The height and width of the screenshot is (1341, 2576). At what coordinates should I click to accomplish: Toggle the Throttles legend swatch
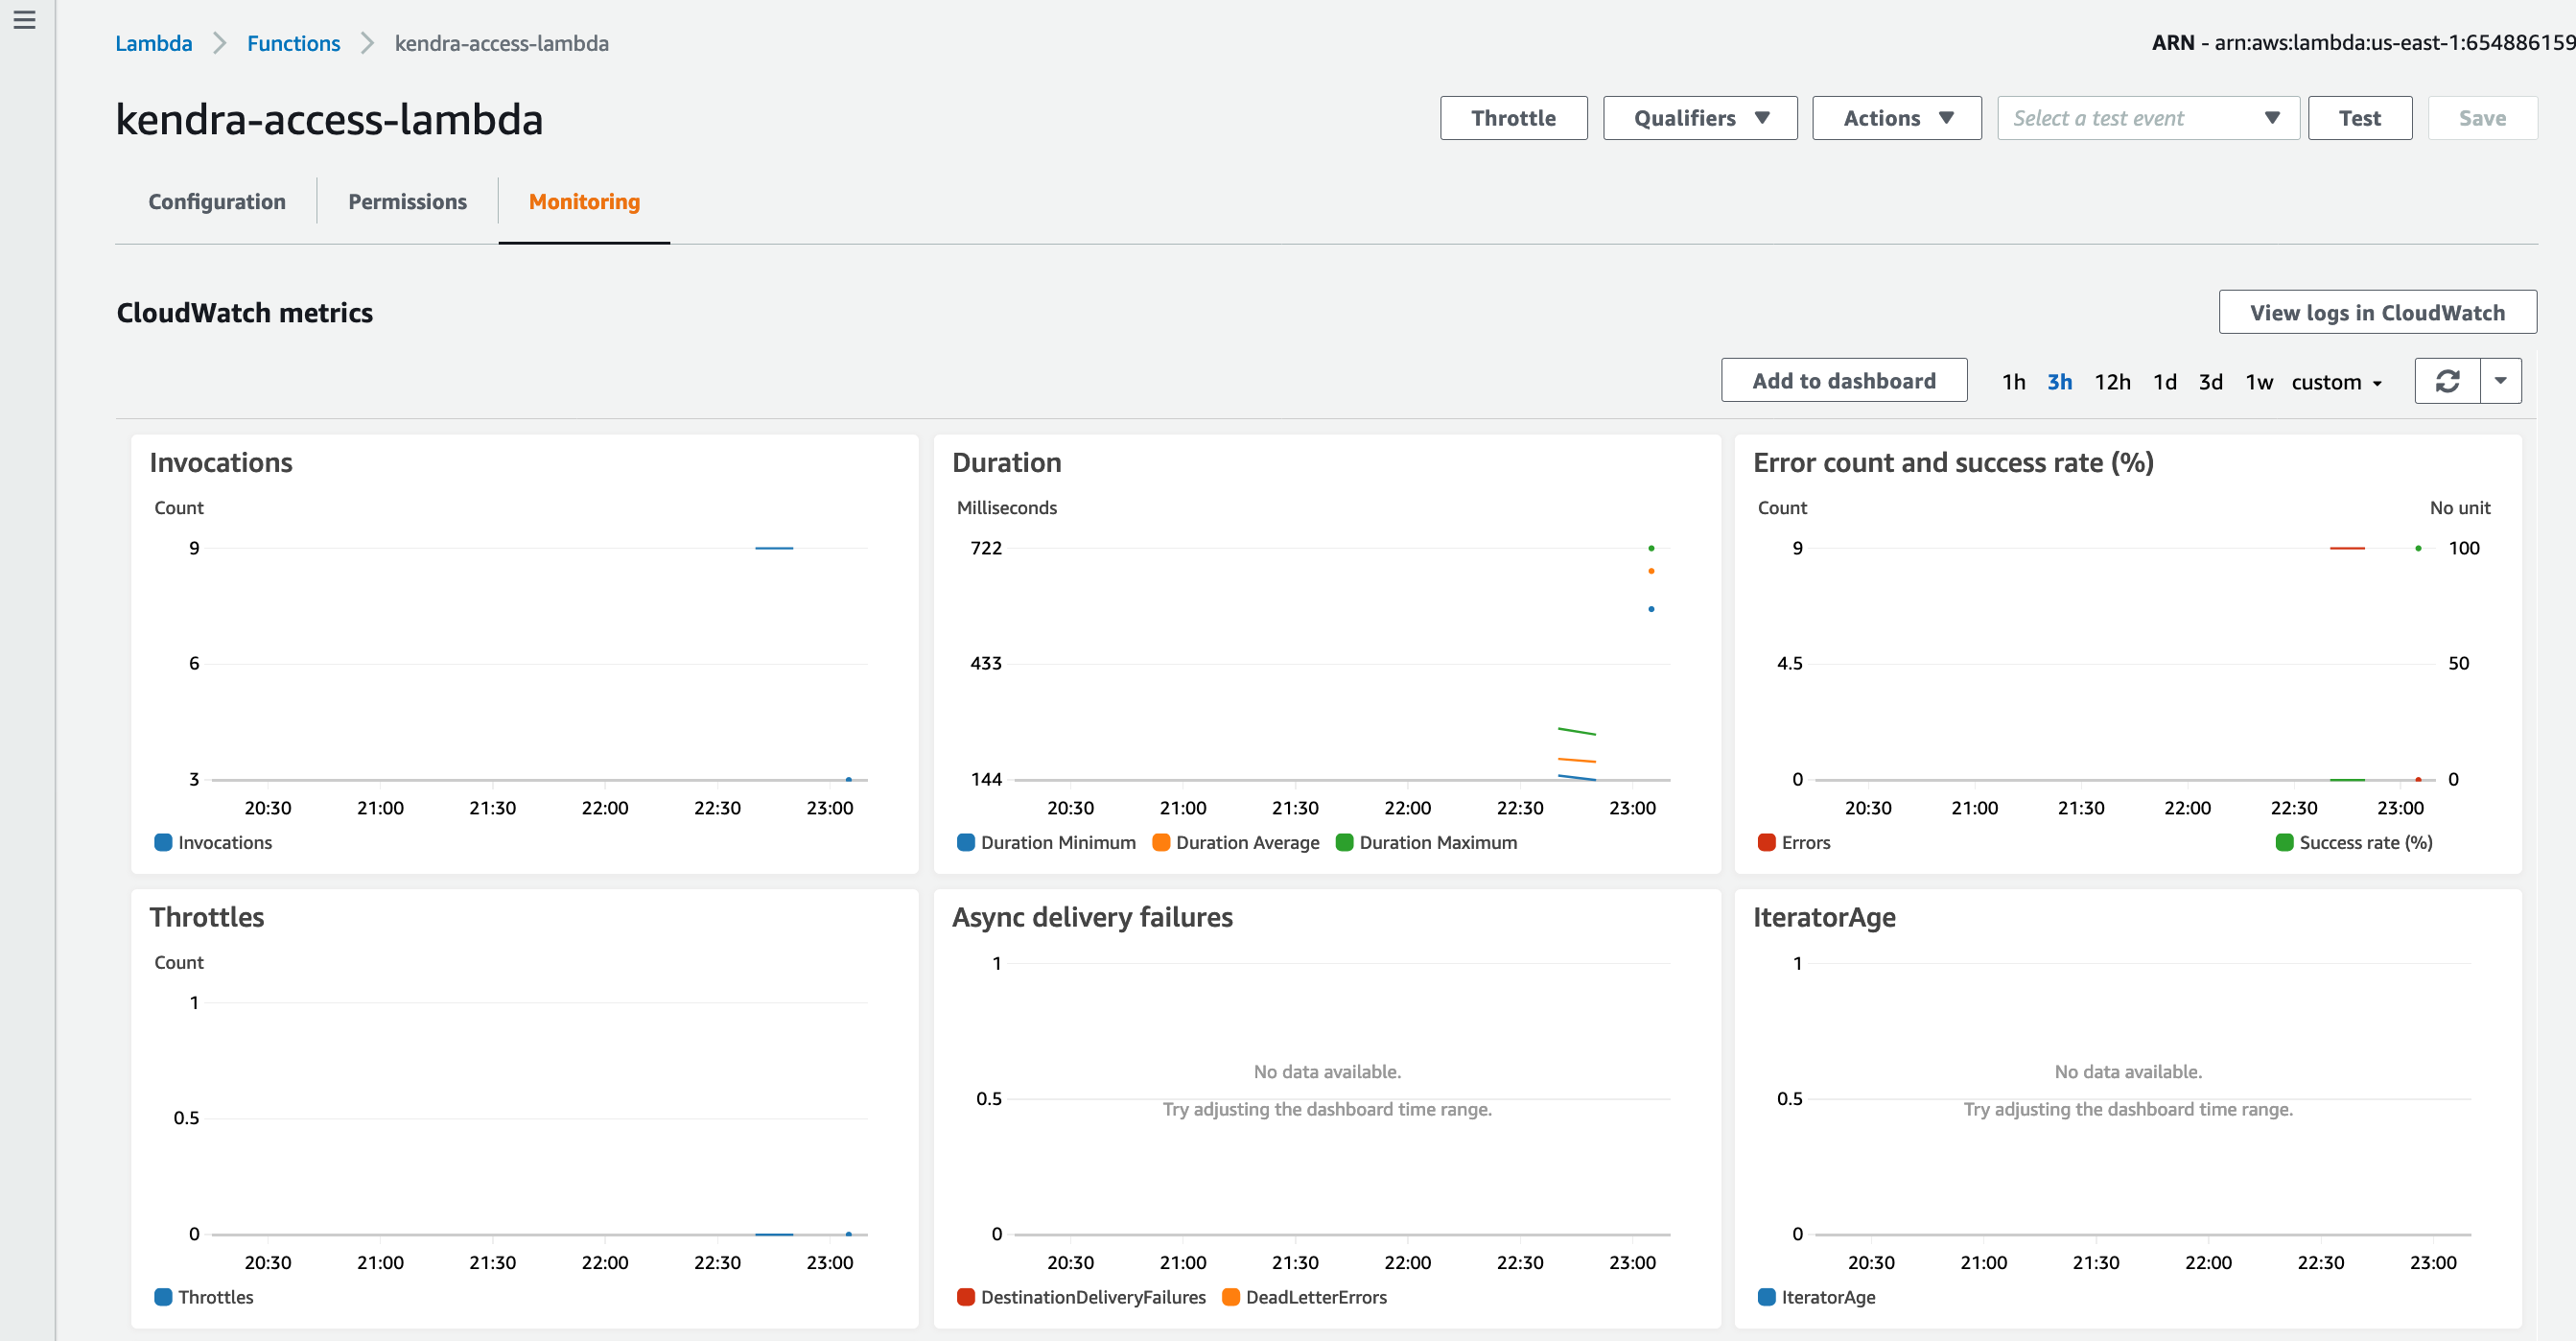pos(163,1297)
